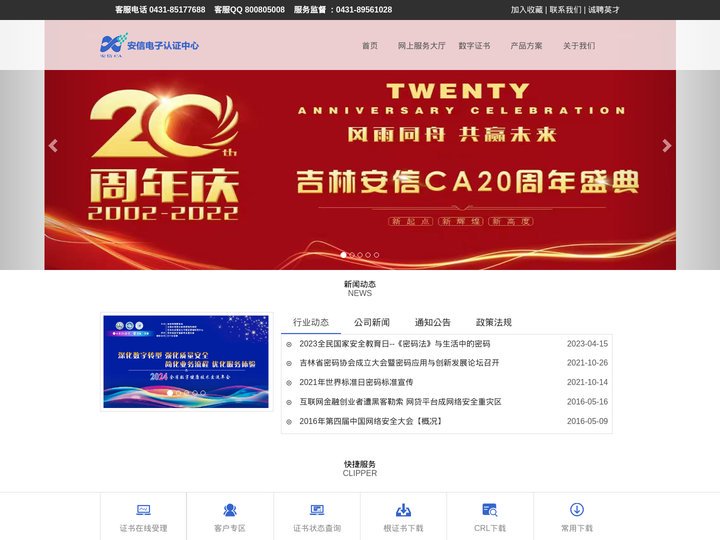Open the 证书状态查询 icon
The width and height of the screenshot is (720, 540).
tap(317, 510)
